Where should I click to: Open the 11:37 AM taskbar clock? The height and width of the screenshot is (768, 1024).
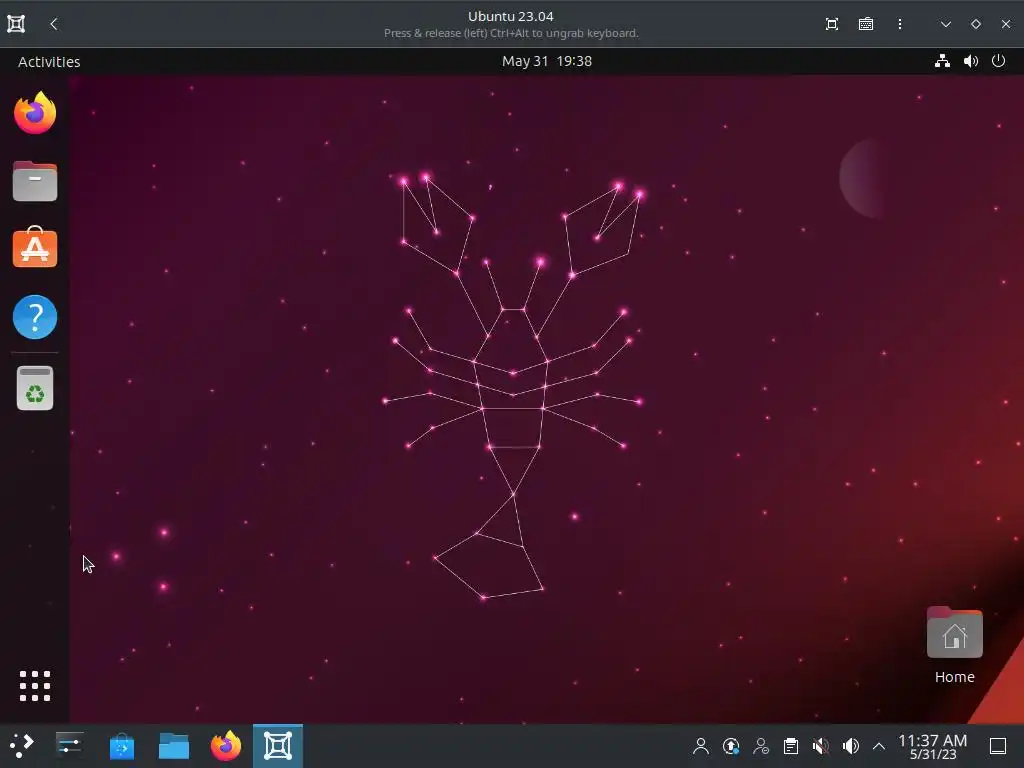tap(932, 746)
